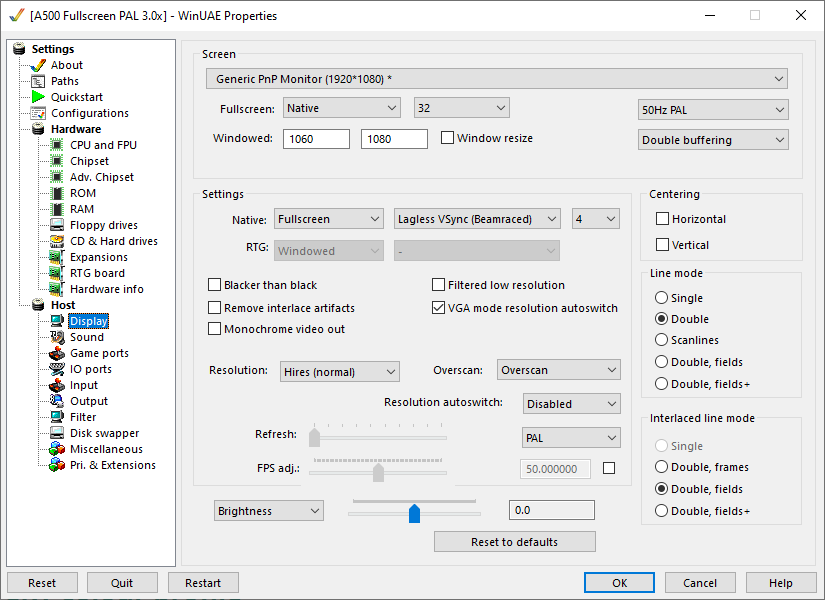Open the Resolution autoswitch Disabled dropdown

point(571,404)
